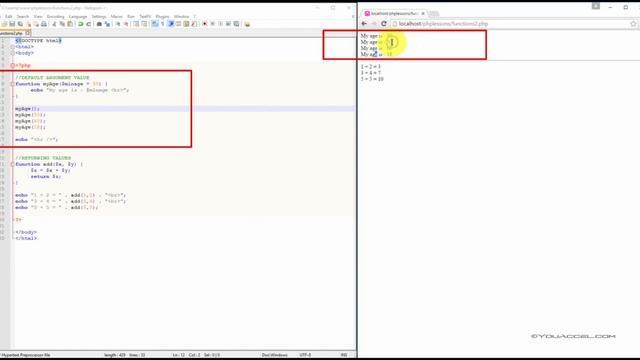Collapse the <body> fold marker
This screenshot has width=640, height=360.
click(13, 53)
